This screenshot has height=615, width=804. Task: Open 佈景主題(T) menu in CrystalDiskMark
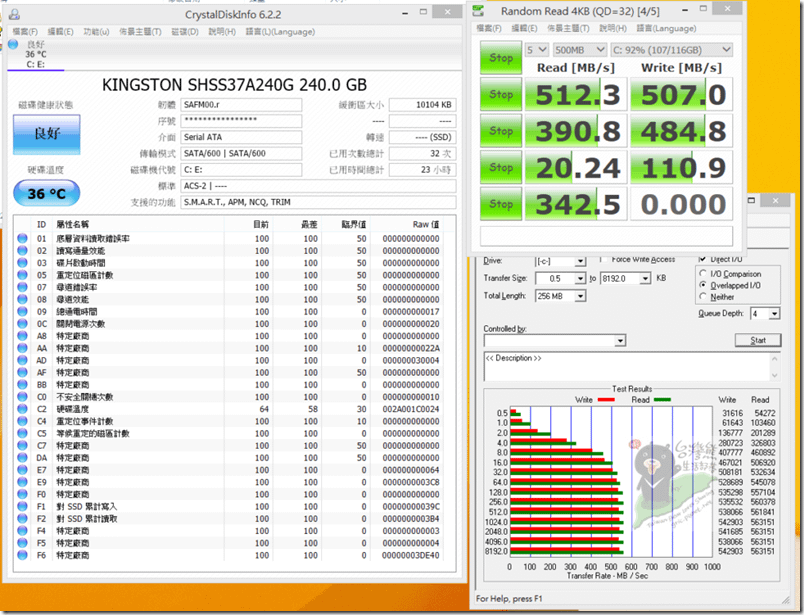click(568, 28)
